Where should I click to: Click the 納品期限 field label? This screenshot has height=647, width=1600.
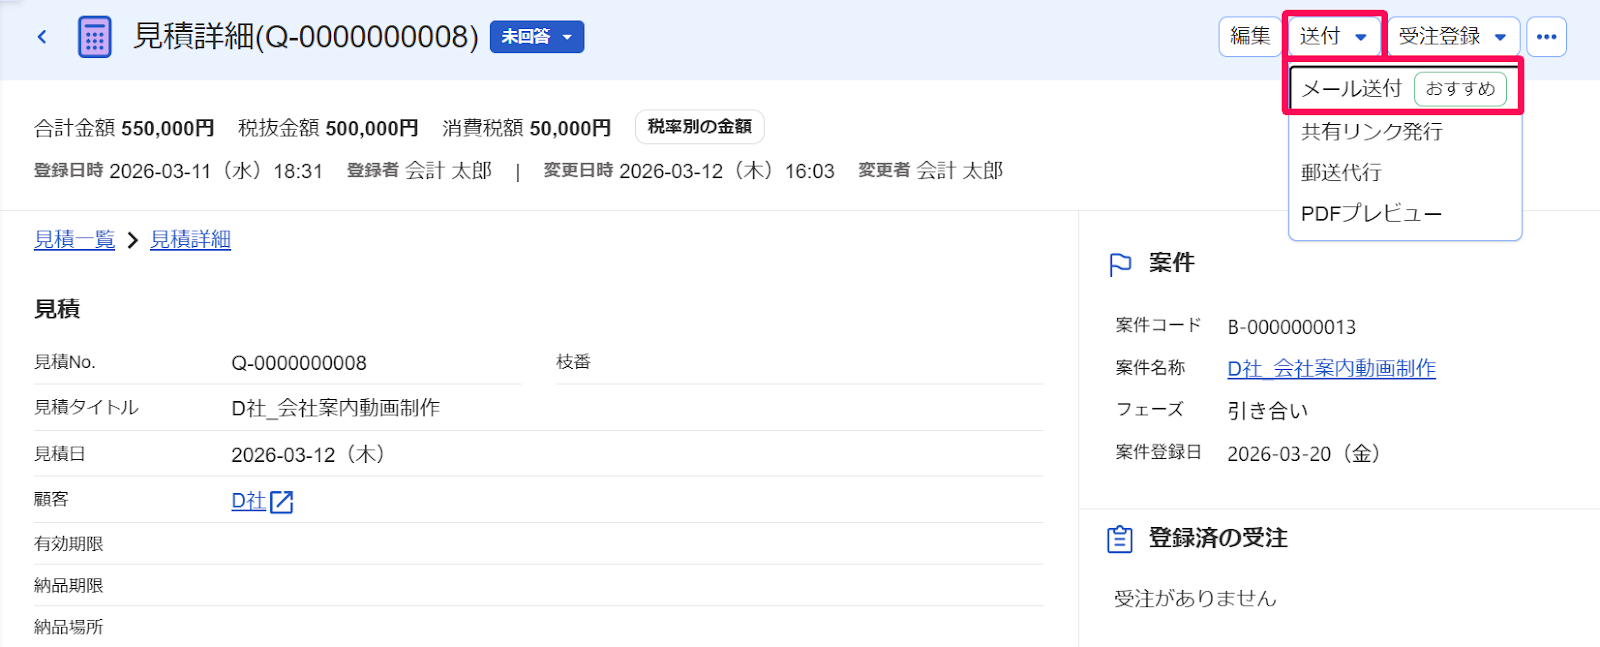pos(69,586)
